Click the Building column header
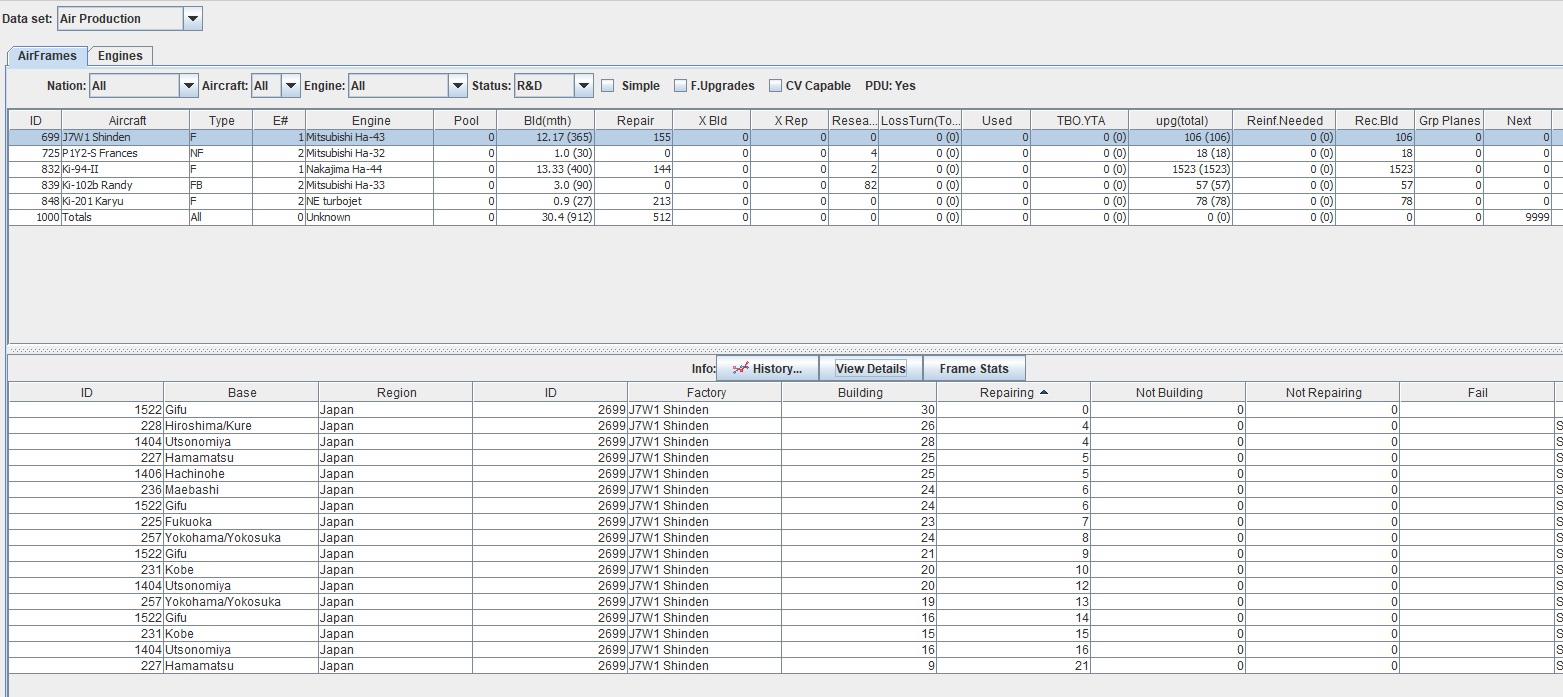The height and width of the screenshot is (697, 1563). (x=859, y=393)
